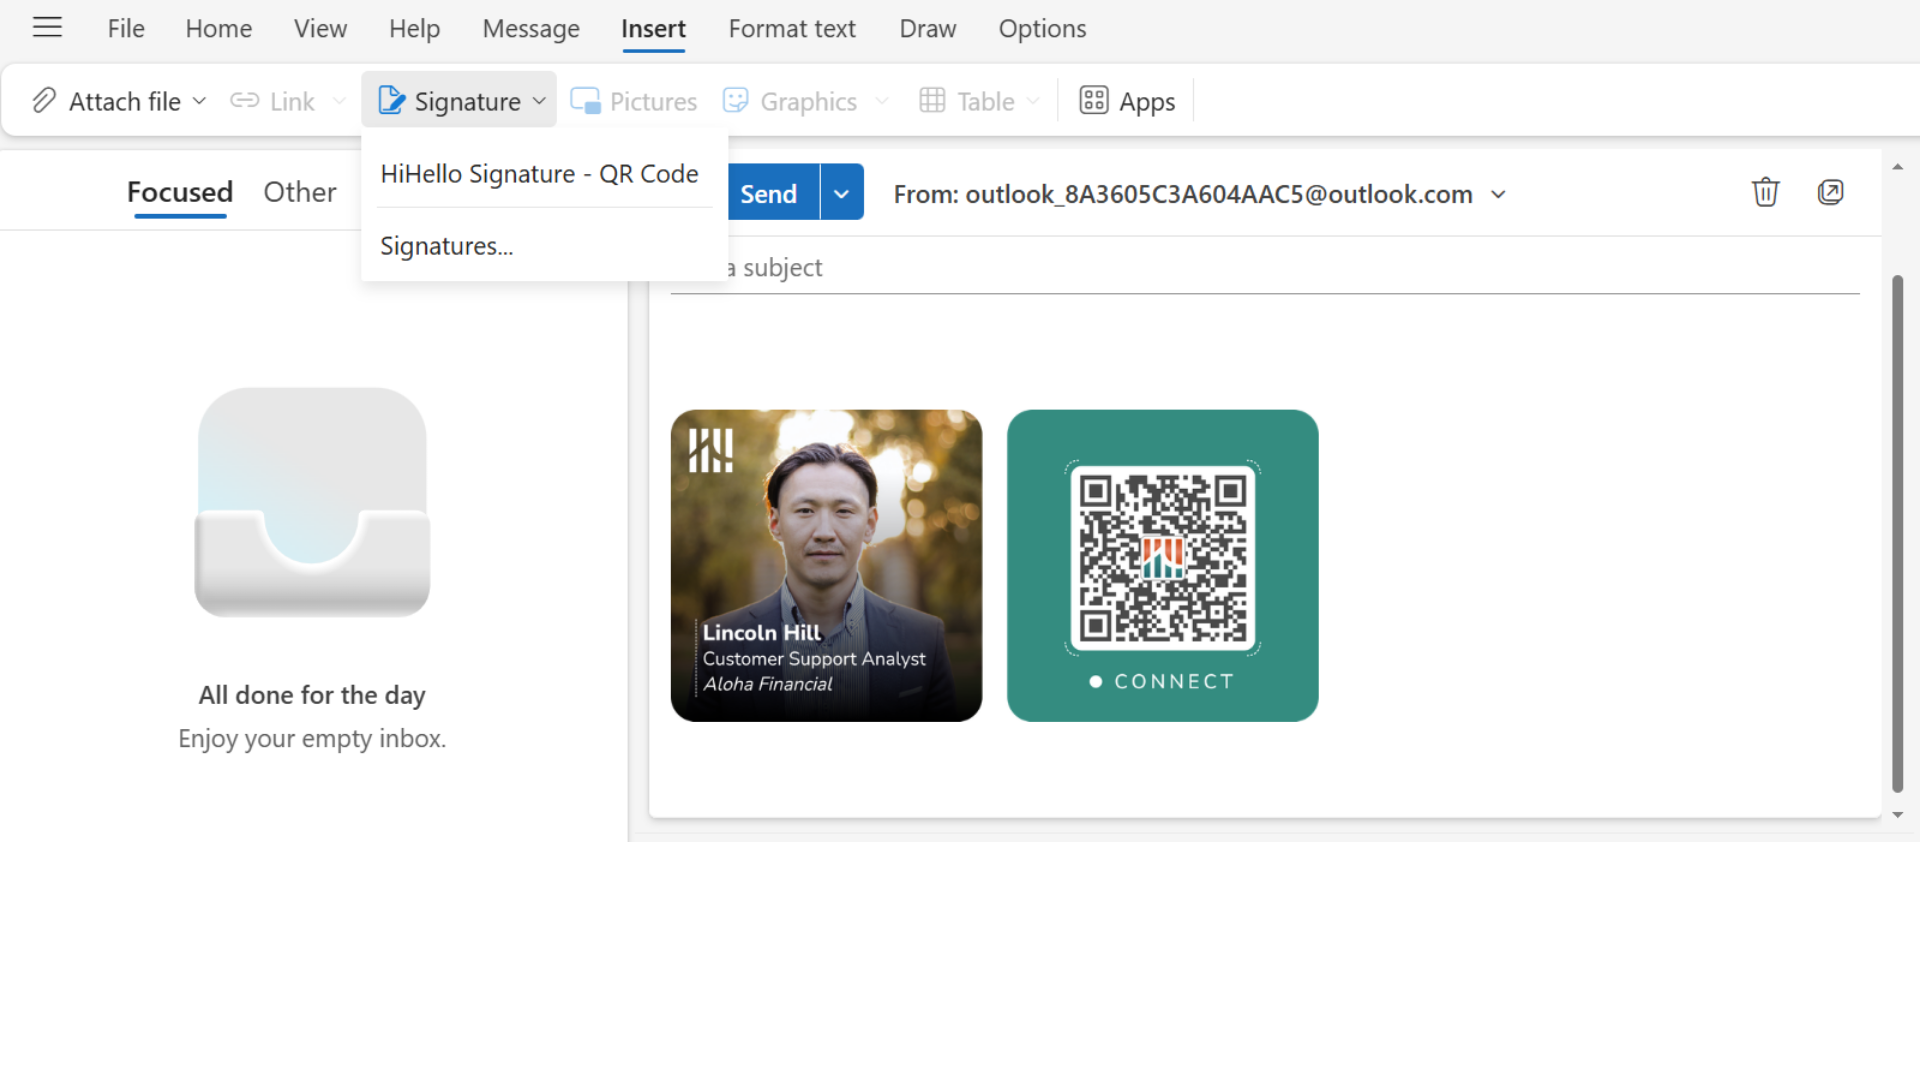Viewport: 1920px width, 1080px height.
Task: Choose HiHello Signature - QR Code
Action: point(539,174)
